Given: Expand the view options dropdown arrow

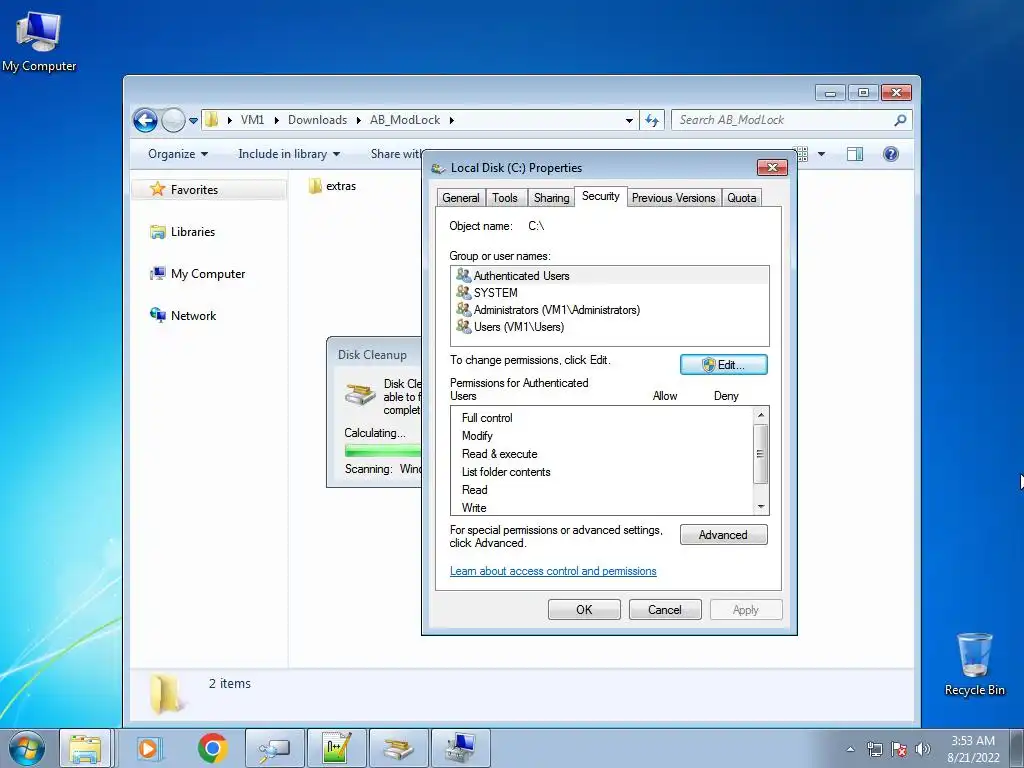Looking at the screenshot, I should pyautogui.click(x=821, y=154).
